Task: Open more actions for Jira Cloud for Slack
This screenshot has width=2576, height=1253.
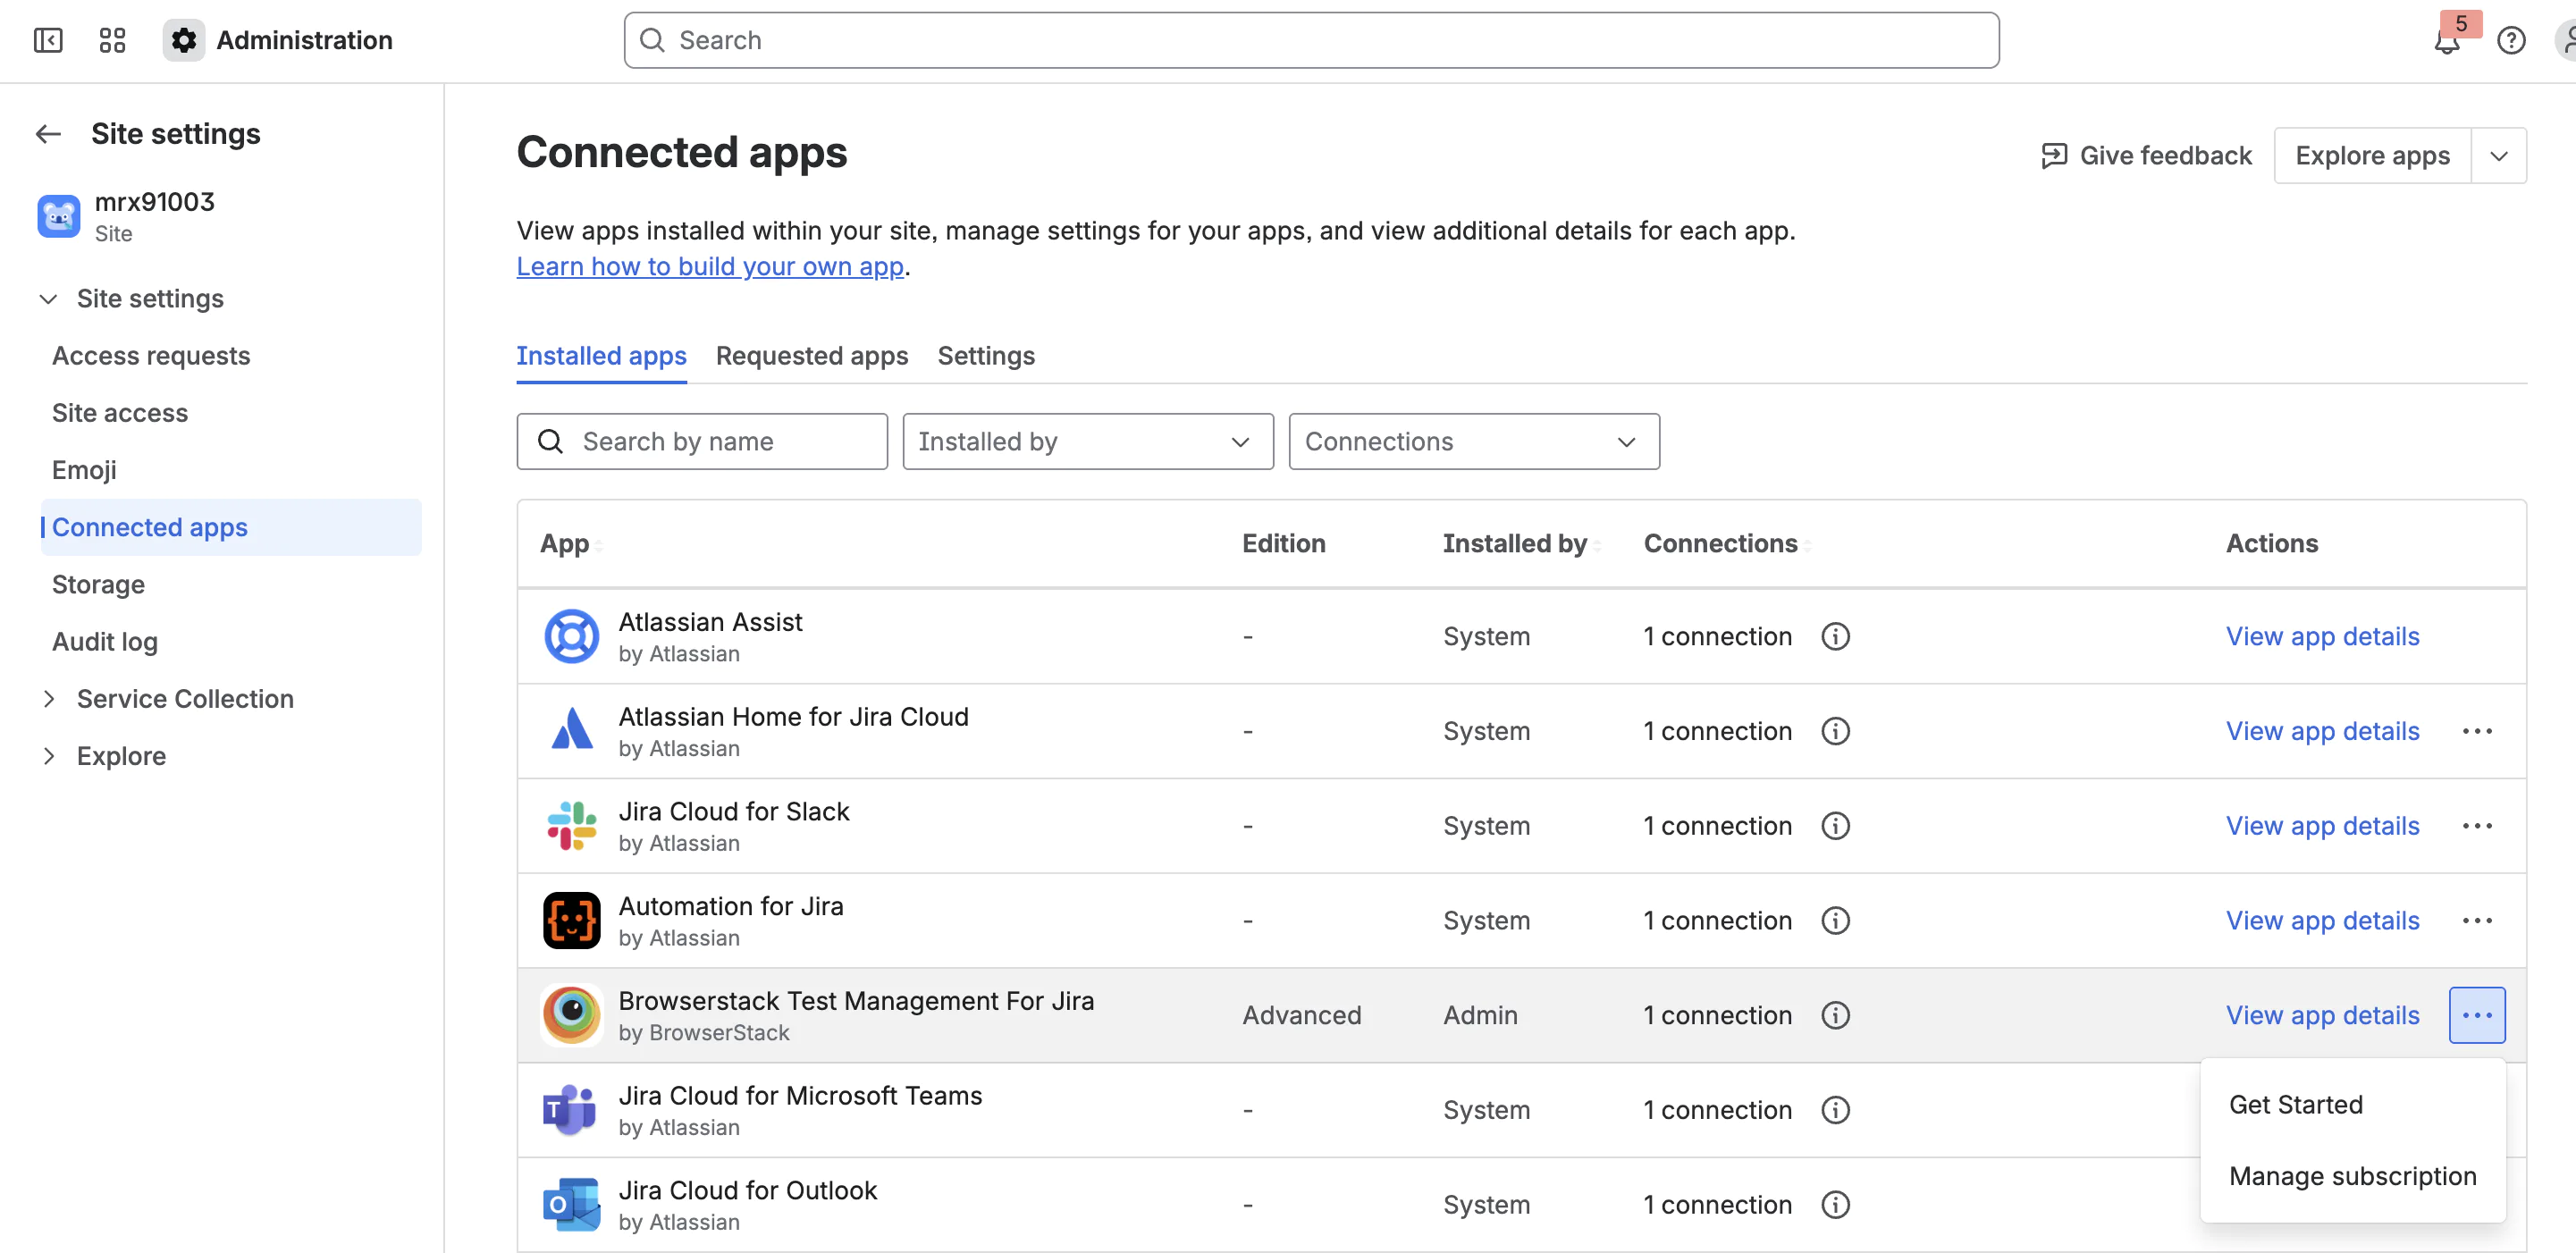Action: [x=2476, y=826]
